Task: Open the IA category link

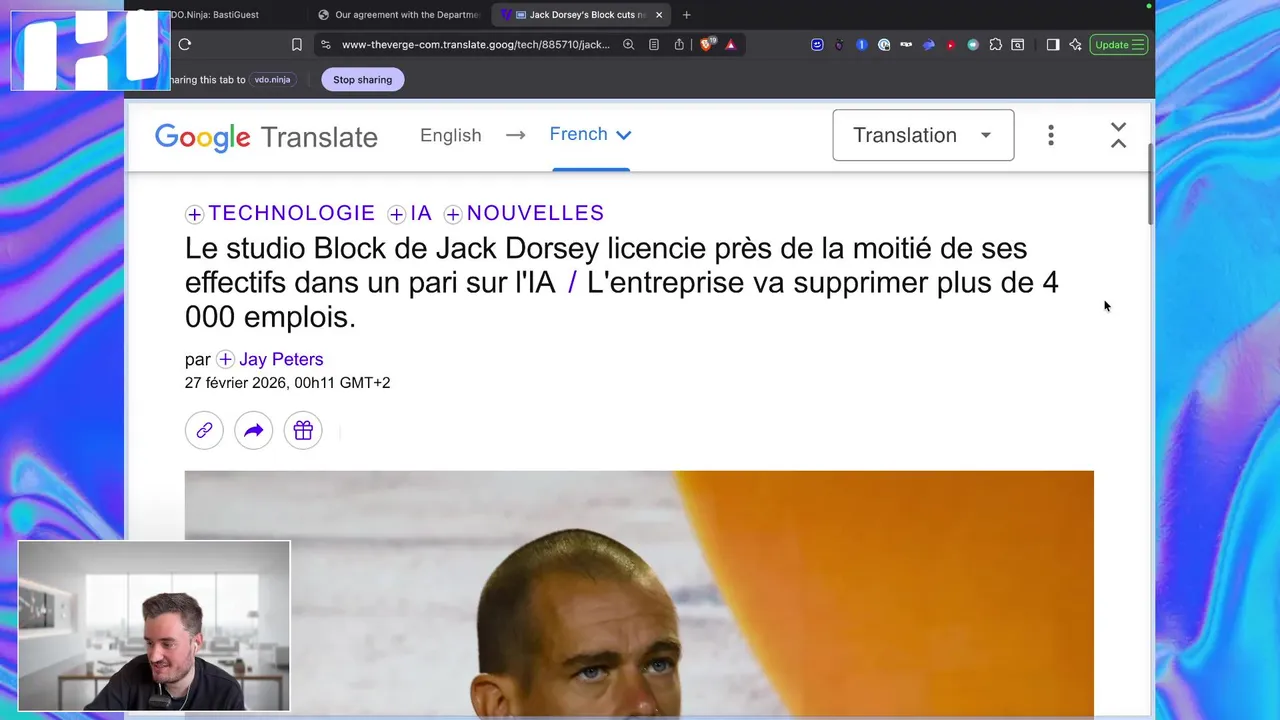Action: coord(421,213)
